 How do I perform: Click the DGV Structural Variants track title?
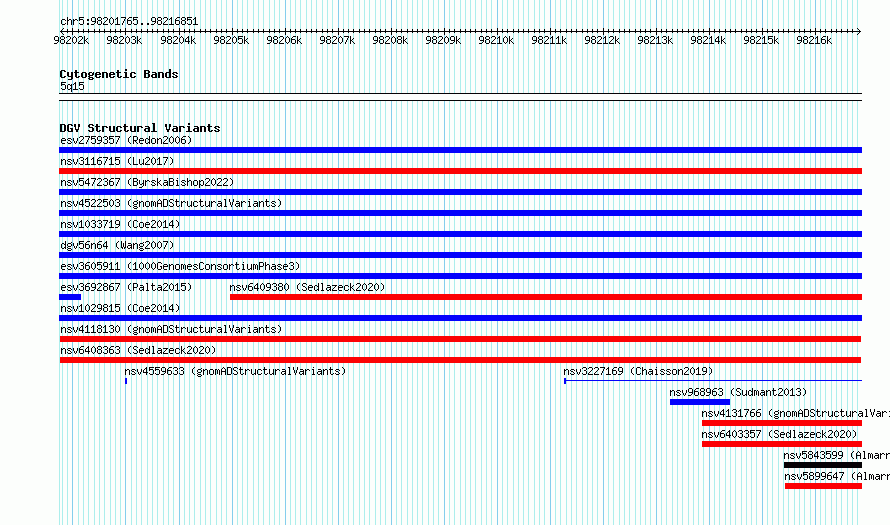[140, 128]
